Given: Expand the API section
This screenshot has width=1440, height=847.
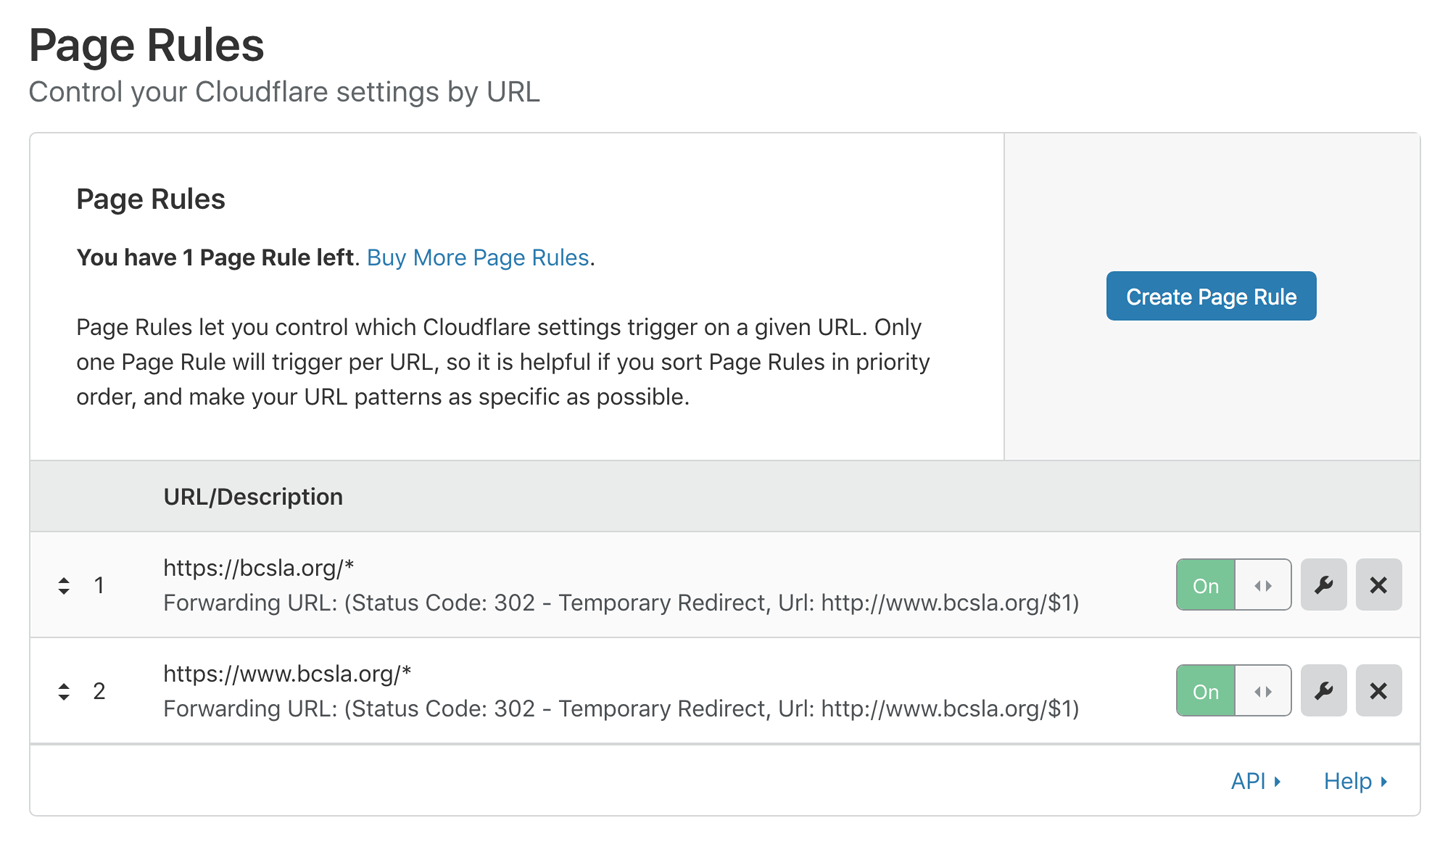Looking at the screenshot, I should [x=1255, y=781].
